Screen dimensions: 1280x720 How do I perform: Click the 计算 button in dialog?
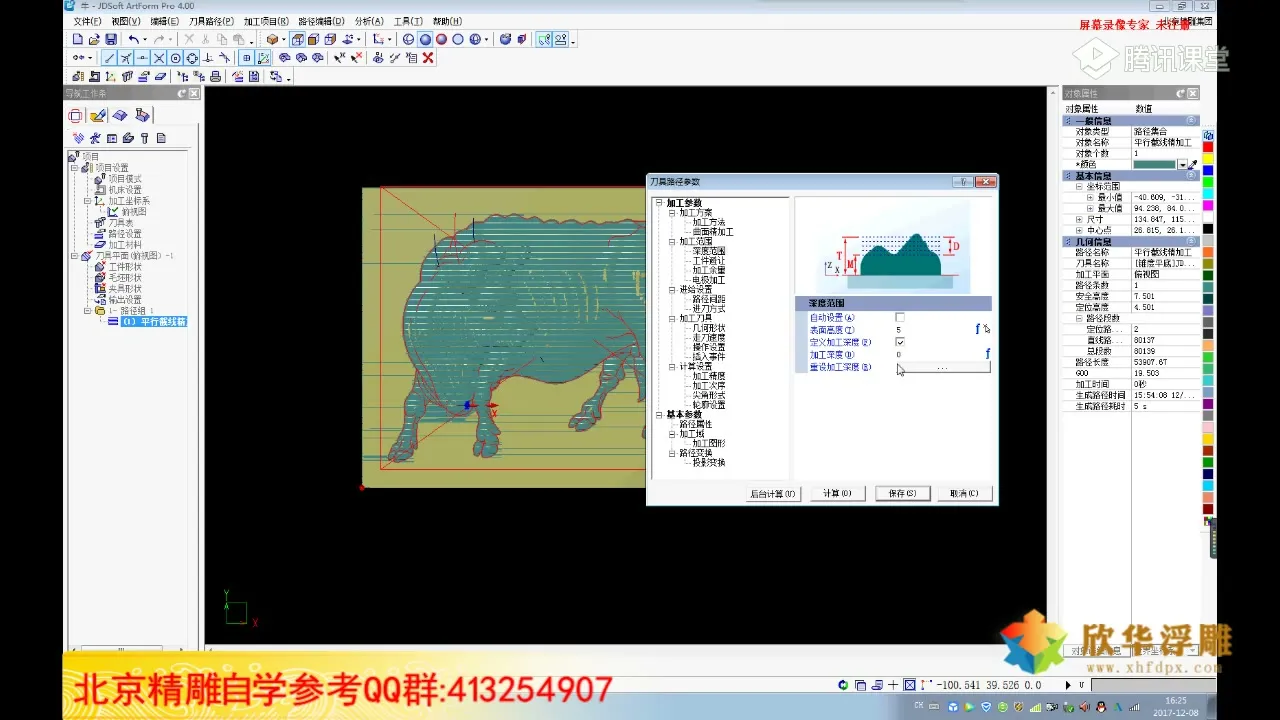click(x=837, y=493)
